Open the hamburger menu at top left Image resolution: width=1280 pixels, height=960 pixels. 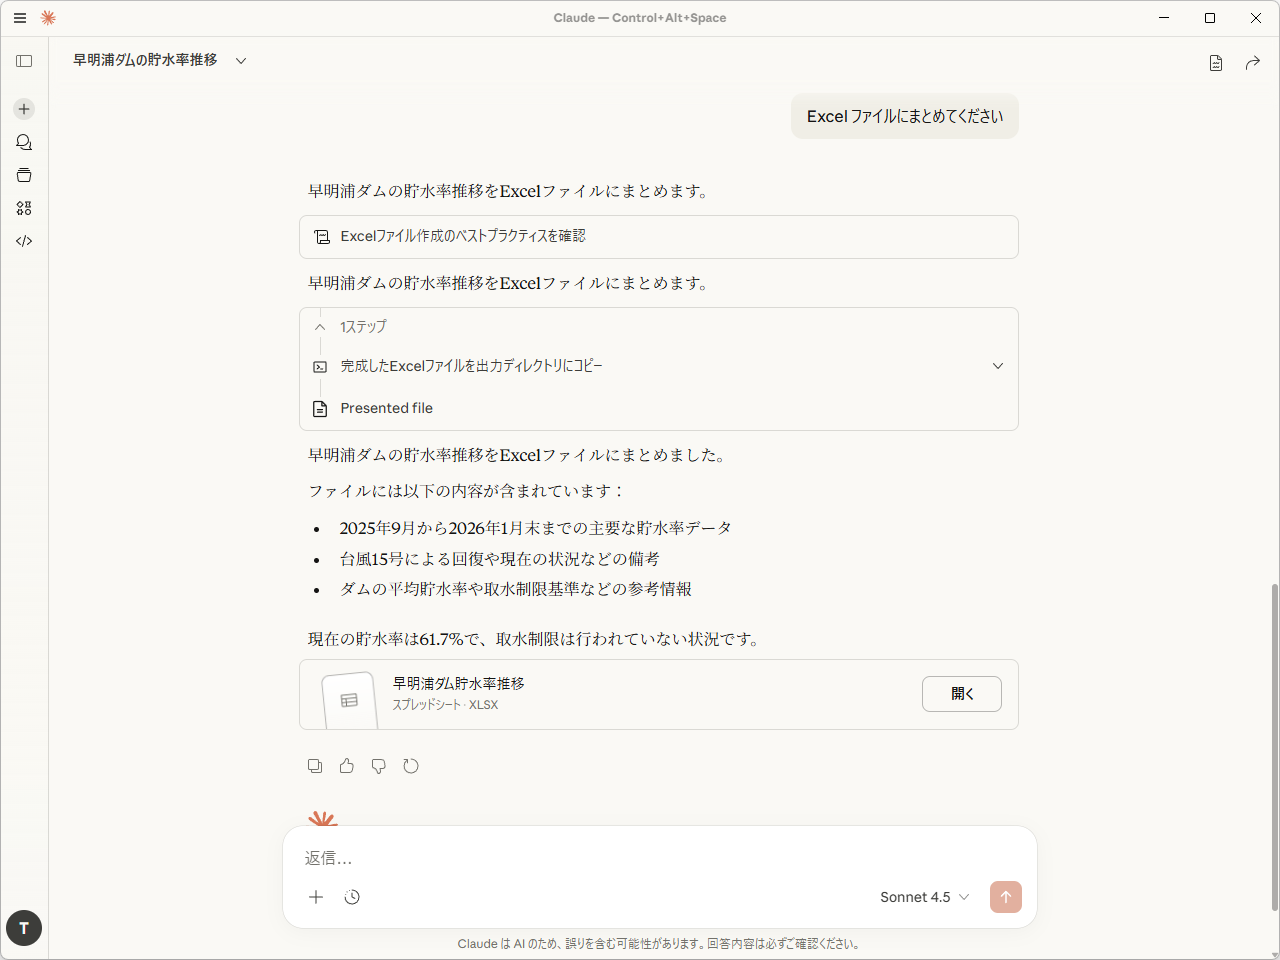coord(19,17)
